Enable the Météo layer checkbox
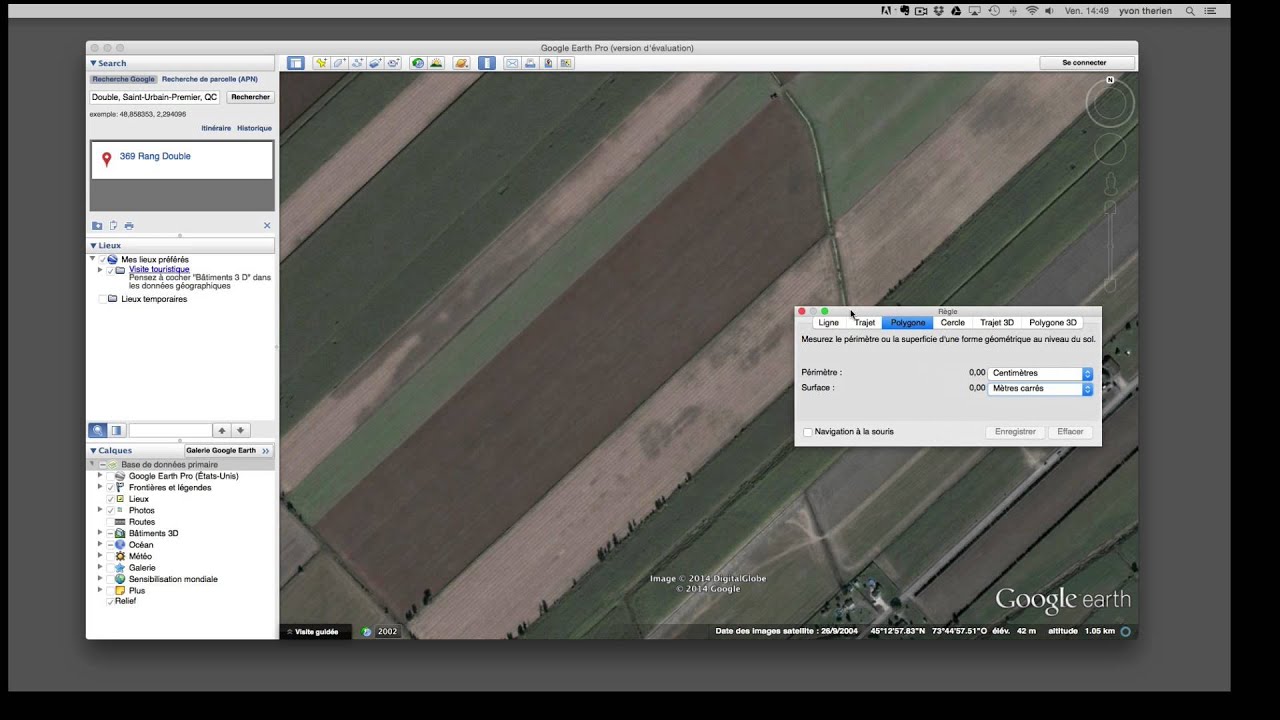The height and width of the screenshot is (720, 1280). (x=110, y=556)
